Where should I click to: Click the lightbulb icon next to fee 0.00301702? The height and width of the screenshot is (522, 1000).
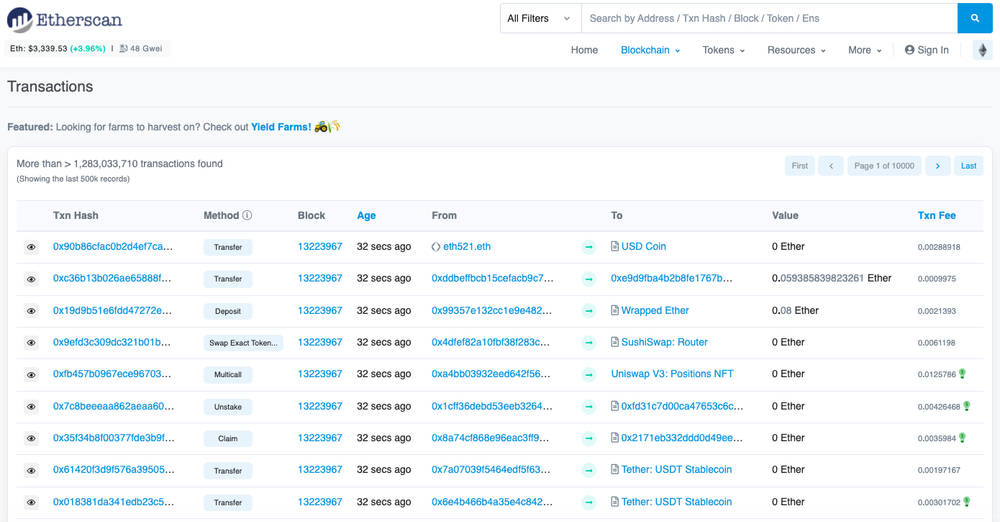click(967, 502)
